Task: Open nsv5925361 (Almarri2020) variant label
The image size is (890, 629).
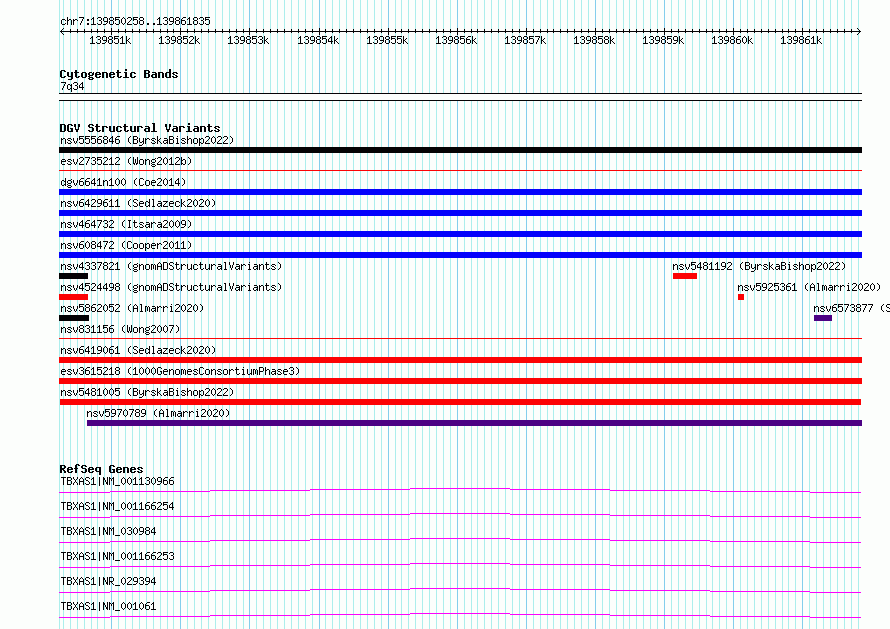Action: [x=809, y=287]
